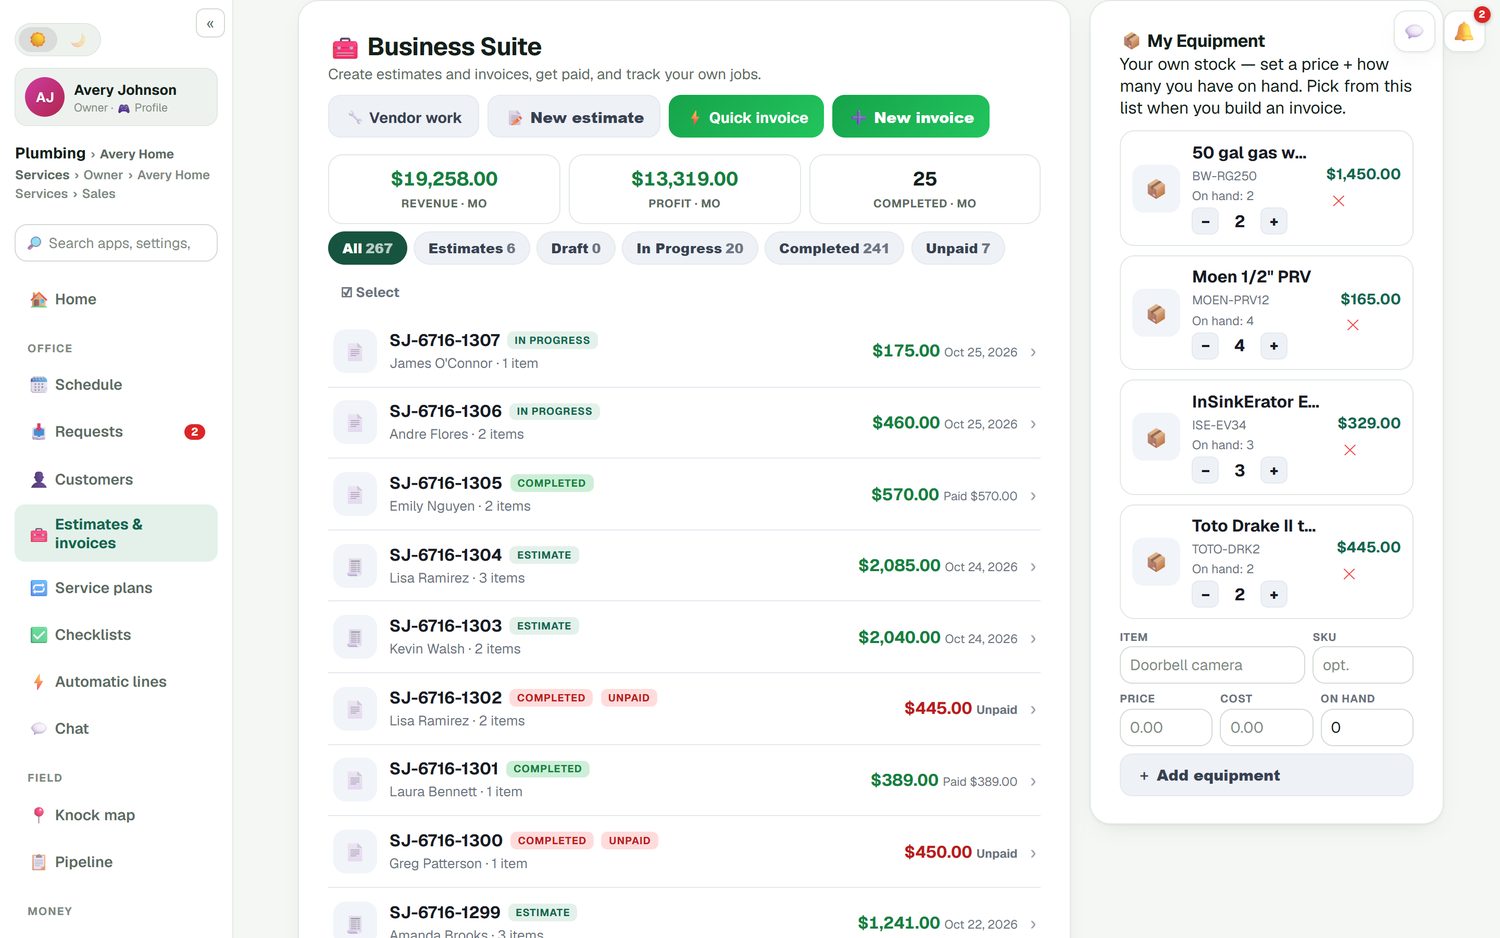Viewport: 1500px width, 938px height.
Task: Click the New estimate button
Action: pyautogui.click(x=574, y=117)
